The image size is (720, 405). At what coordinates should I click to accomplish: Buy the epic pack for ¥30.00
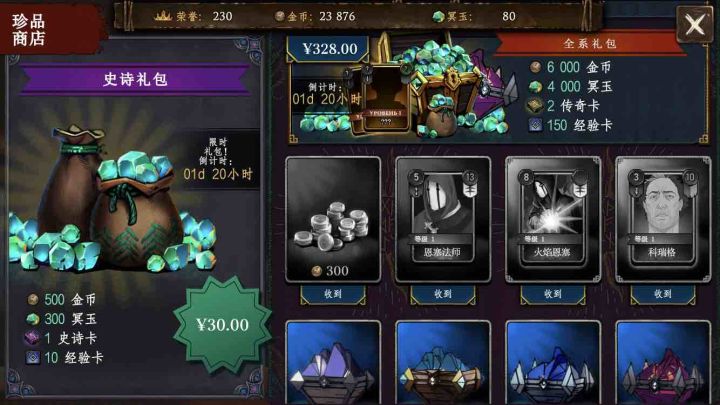[223, 325]
